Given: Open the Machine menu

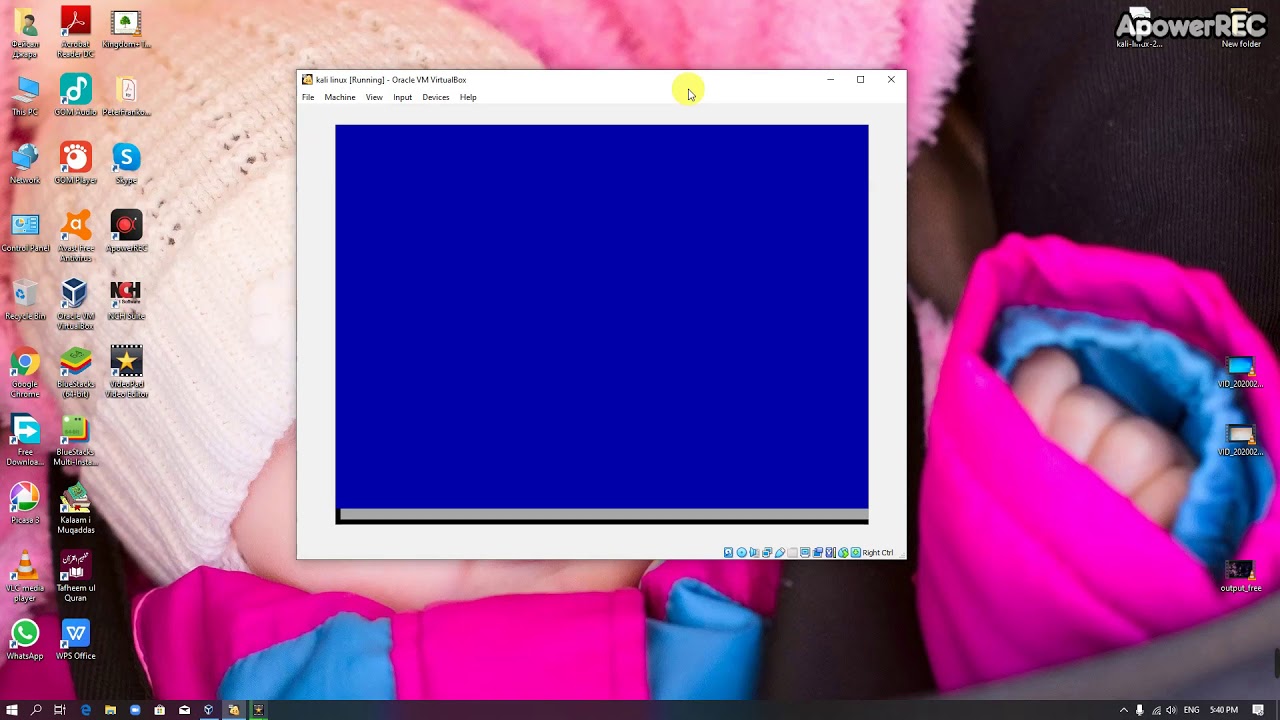Looking at the screenshot, I should click(340, 97).
